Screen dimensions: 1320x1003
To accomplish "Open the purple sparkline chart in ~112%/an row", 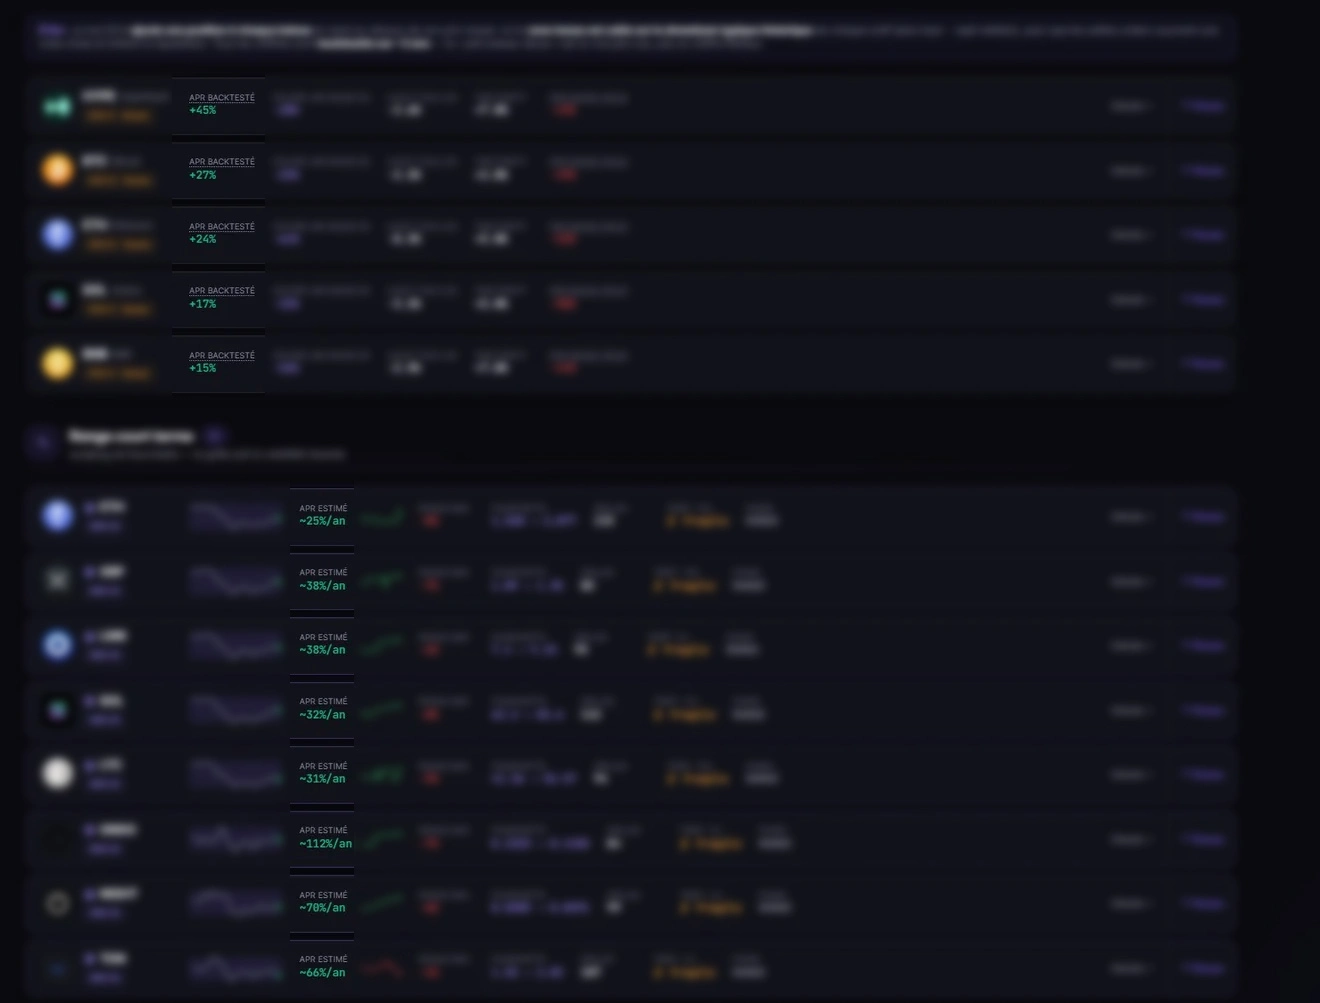I will point(237,839).
